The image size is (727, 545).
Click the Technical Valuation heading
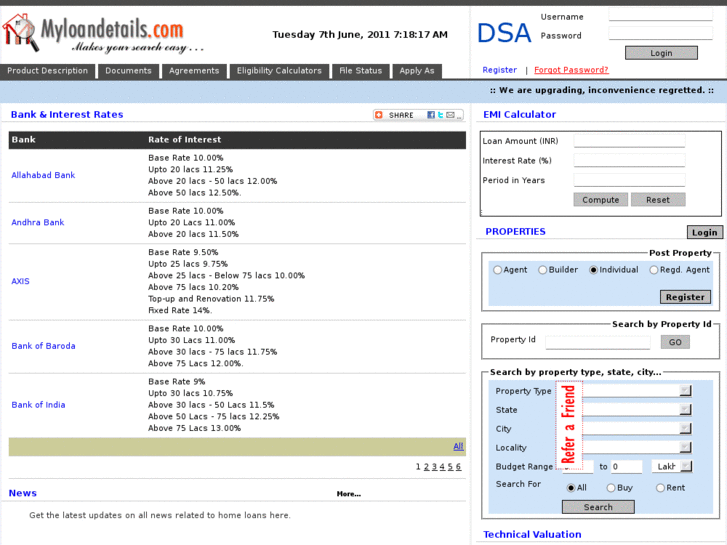click(532, 534)
